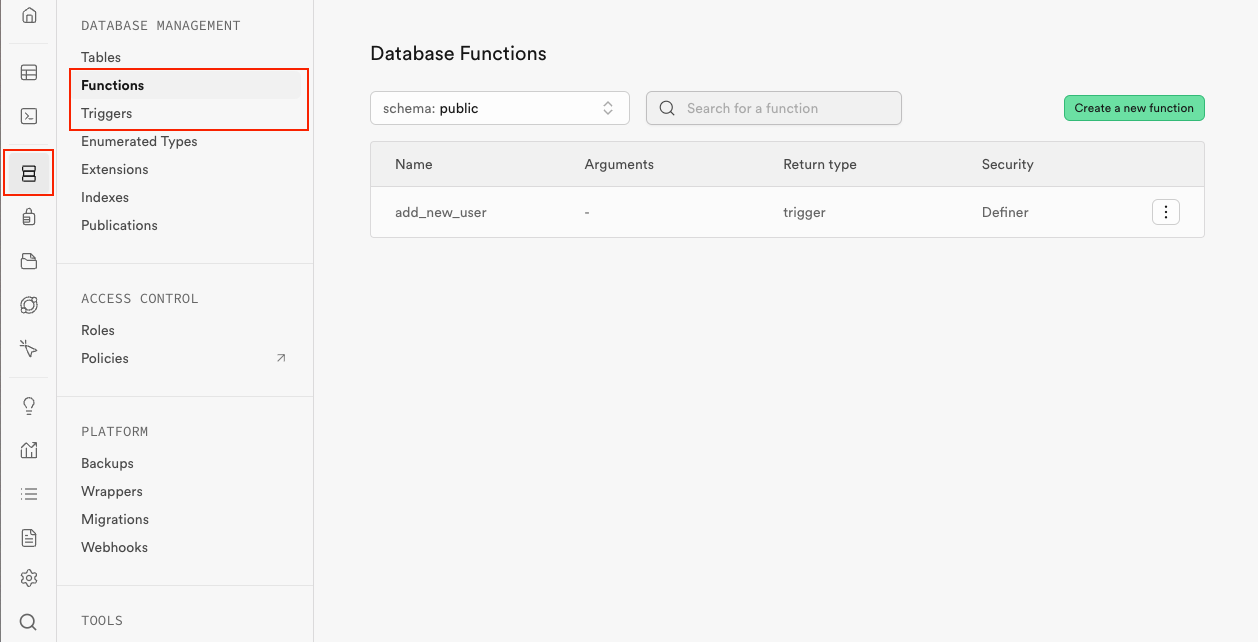Open the lightbulb Advisors icon
Screen dimensions: 1258x642
pos(29,405)
